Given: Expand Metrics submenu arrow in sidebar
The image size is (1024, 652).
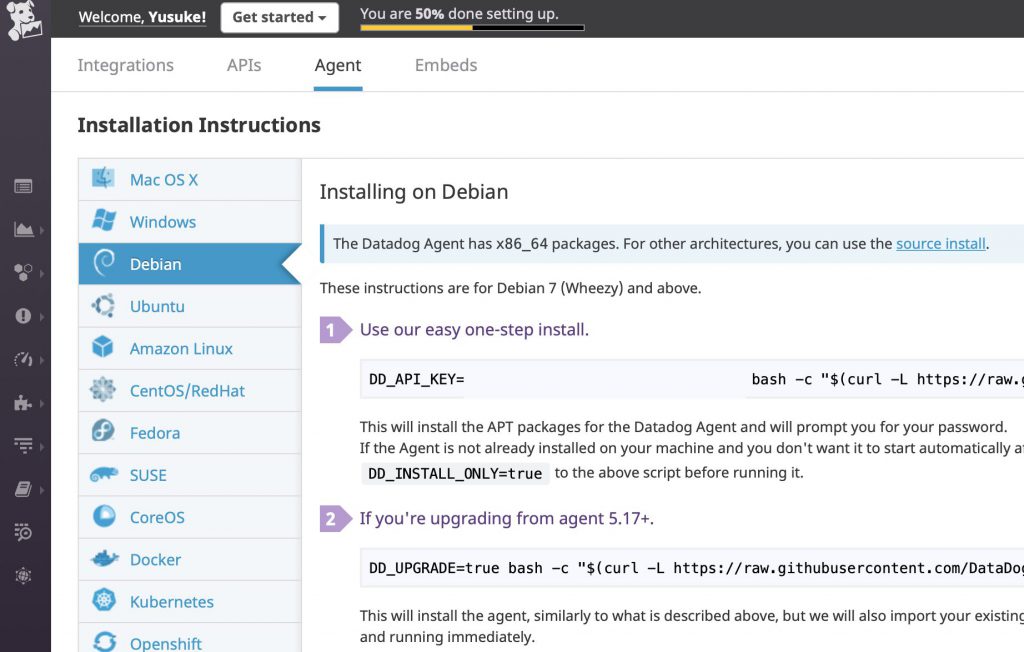Looking at the screenshot, I should coord(42,360).
